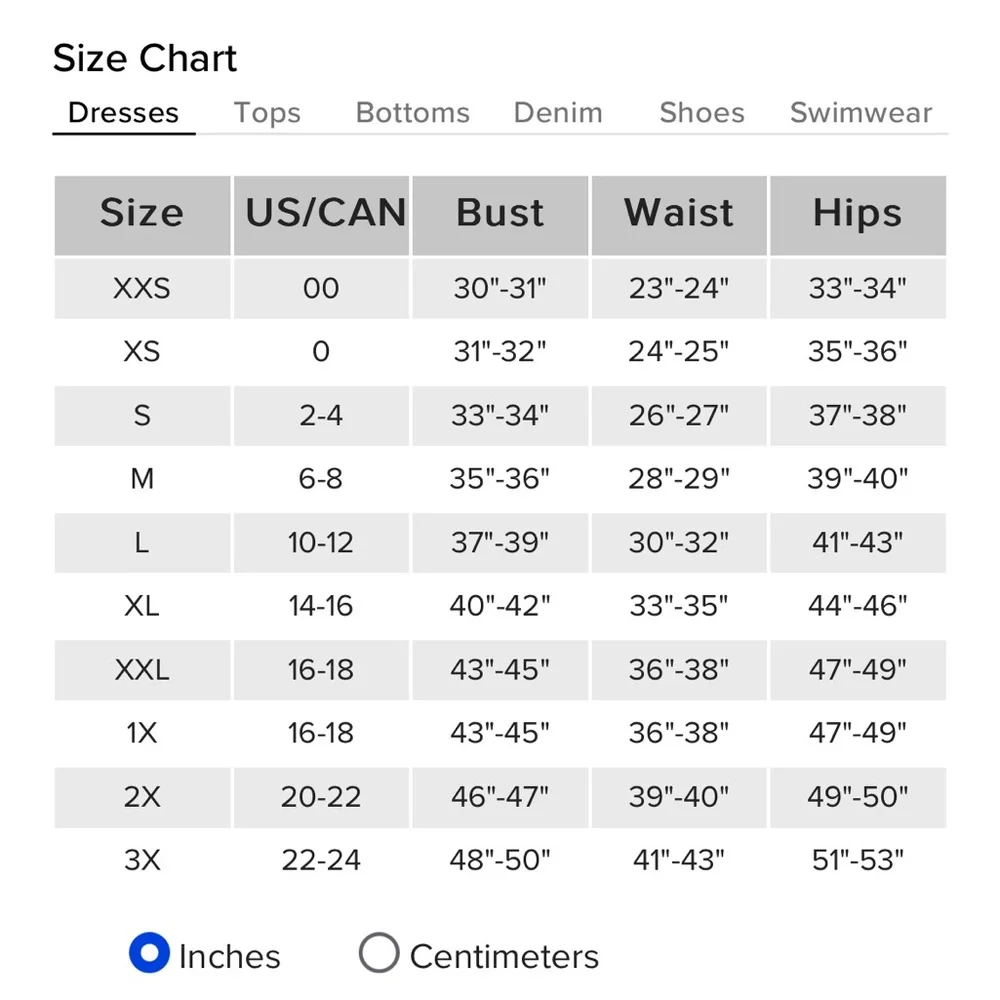Click the XL size row label

[x=142, y=606]
